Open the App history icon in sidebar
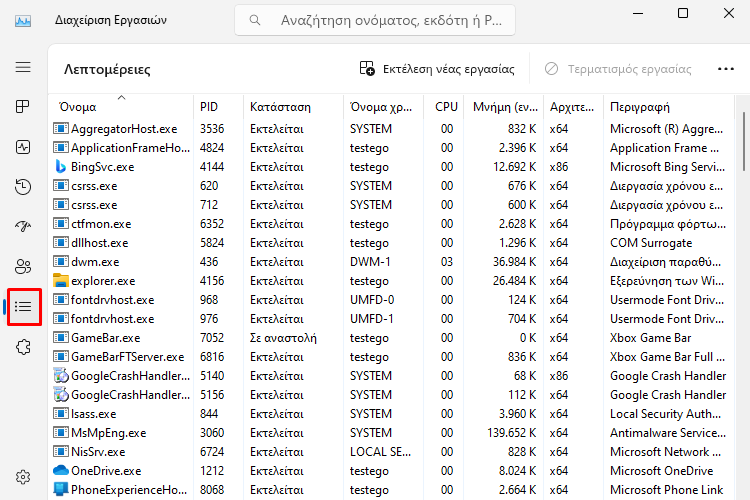 click(x=23, y=187)
